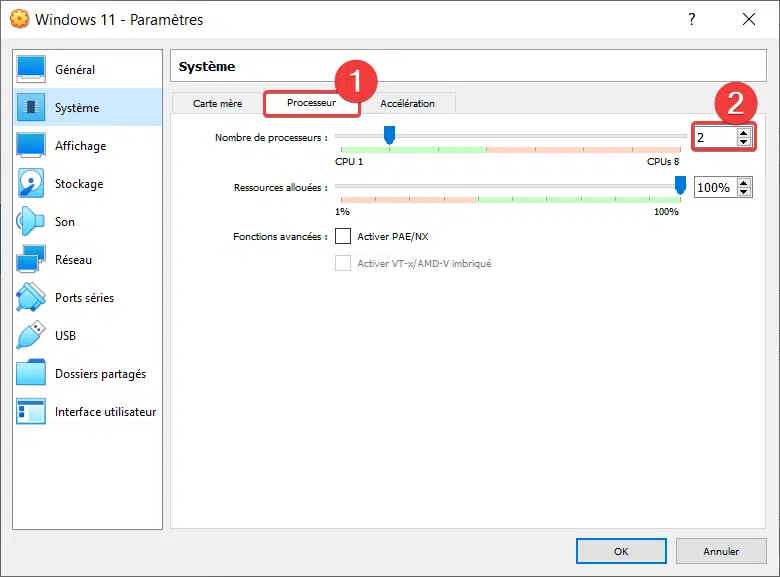Select the Interface utilisateur label
The height and width of the screenshot is (577, 780).
tap(105, 412)
